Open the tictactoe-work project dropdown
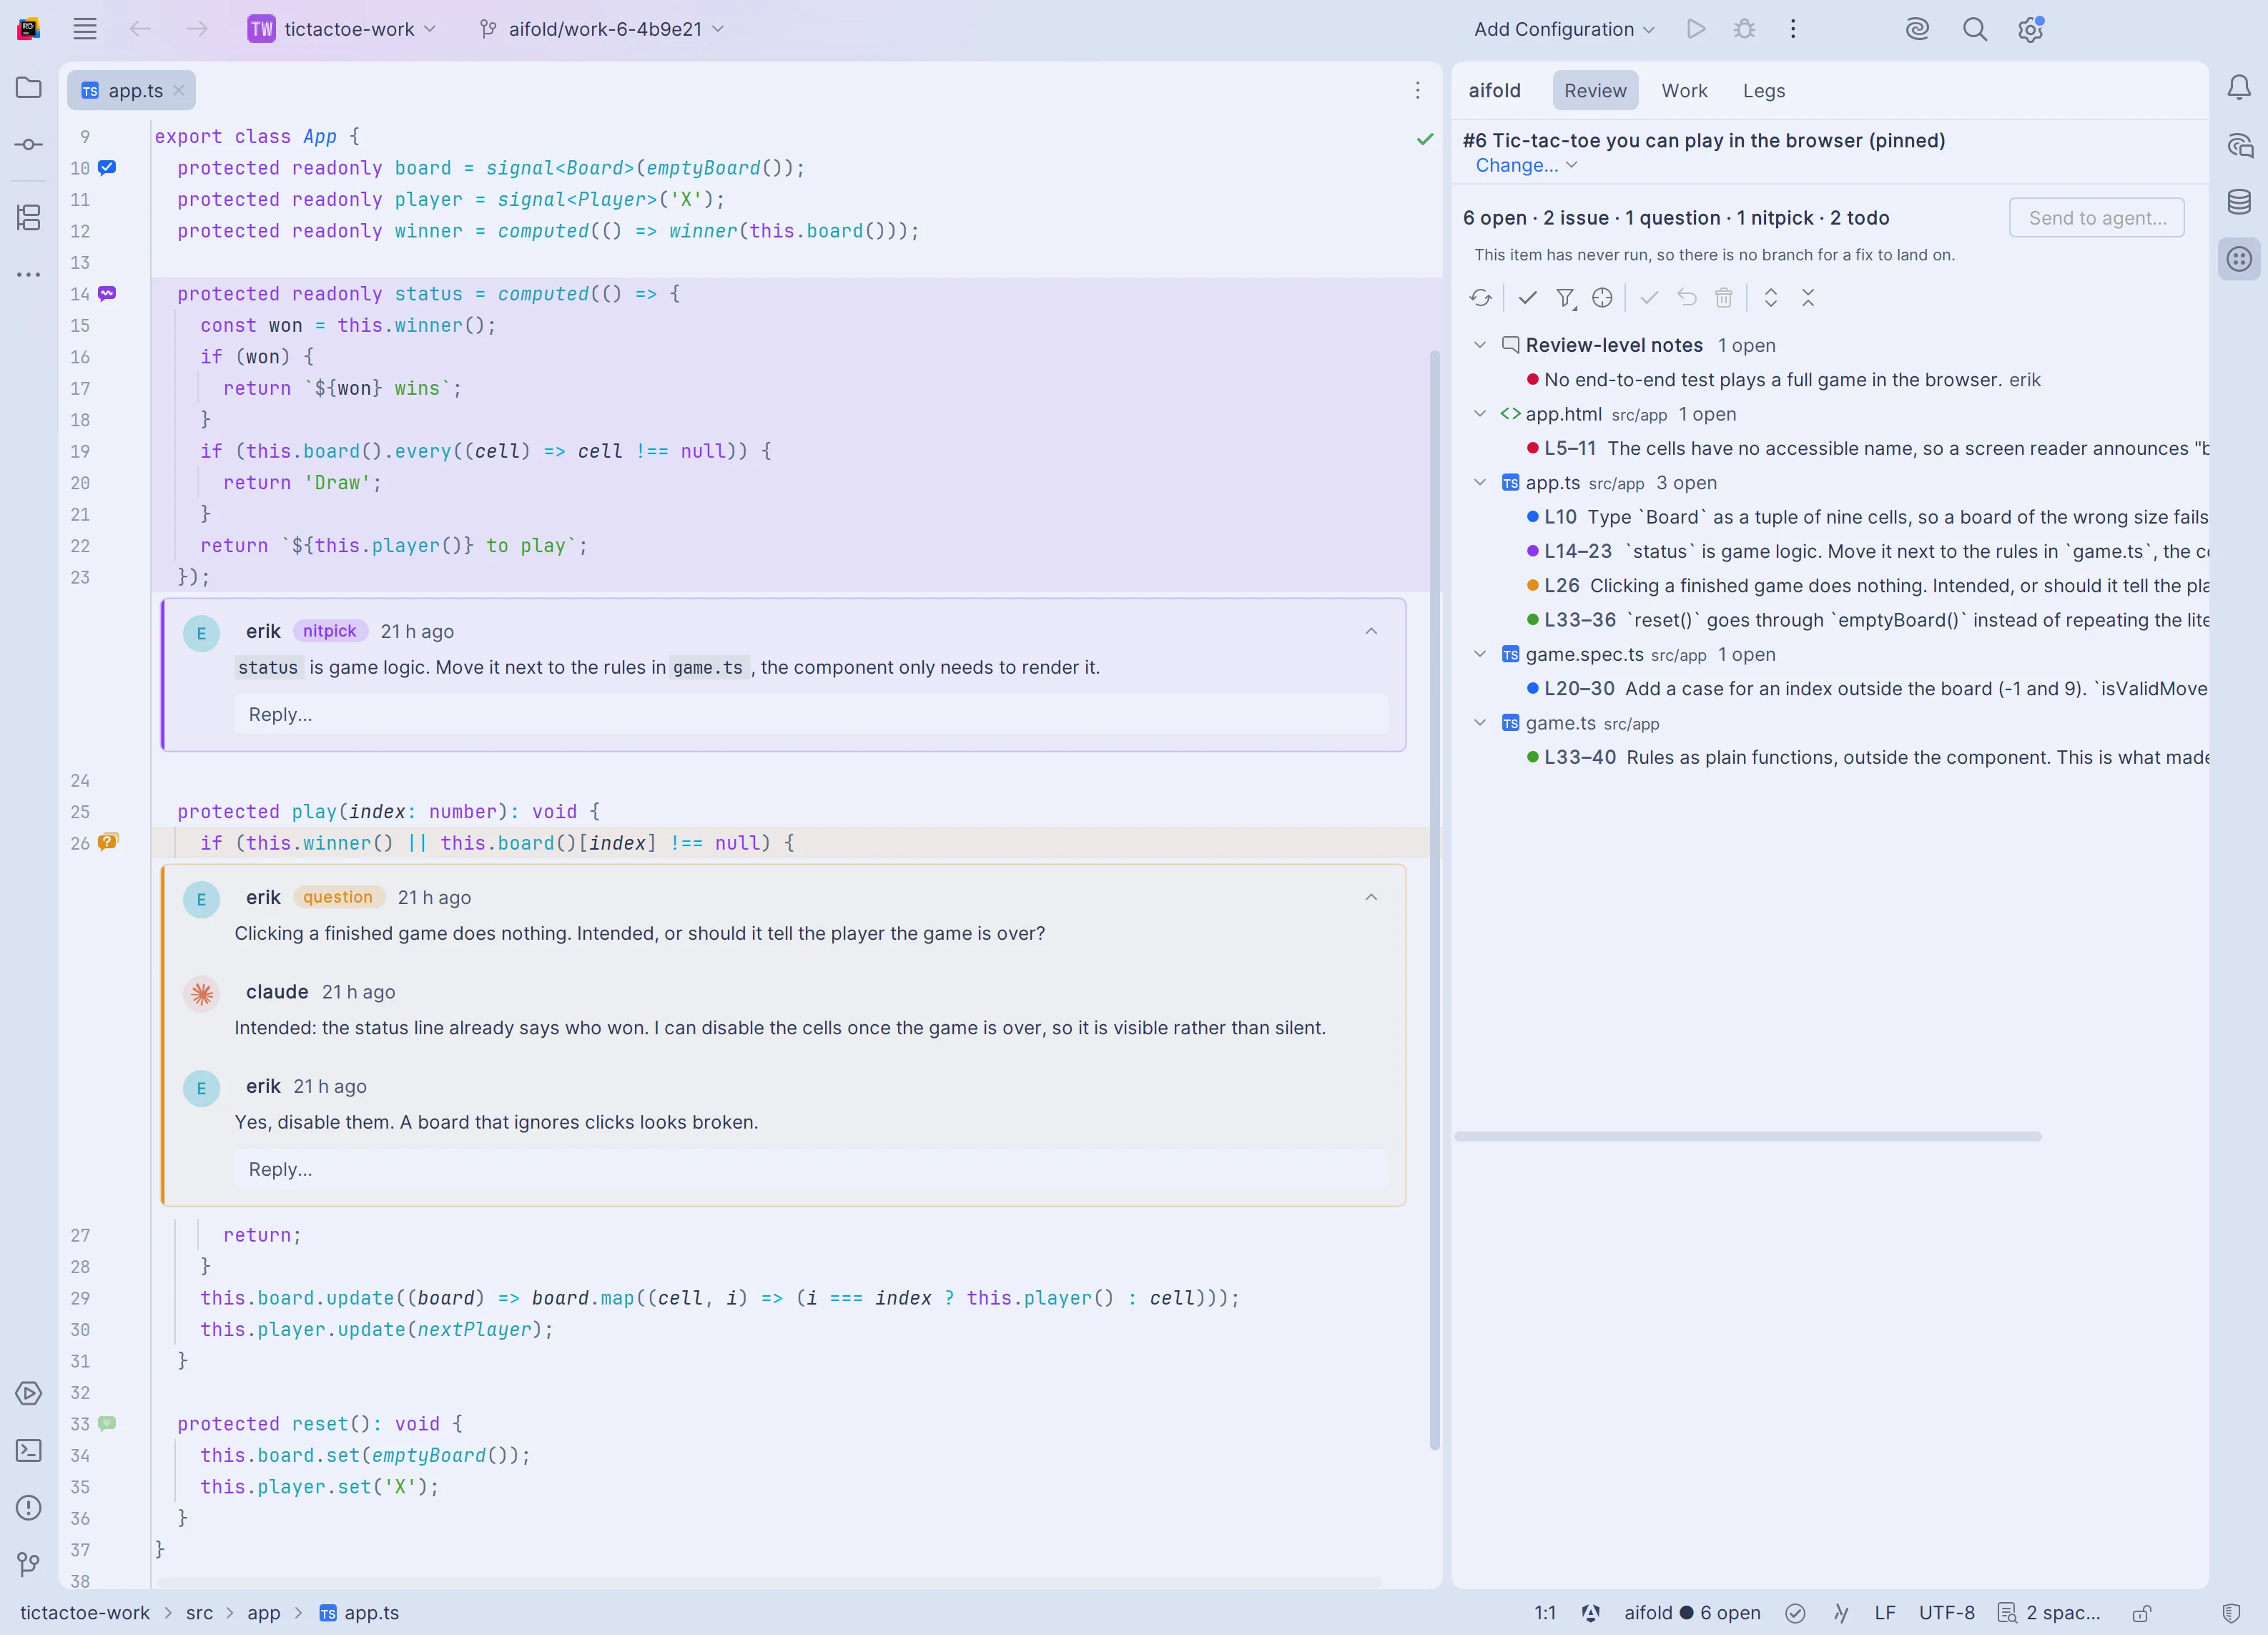The height and width of the screenshot is (1635, 2268). tap(343, 29)
